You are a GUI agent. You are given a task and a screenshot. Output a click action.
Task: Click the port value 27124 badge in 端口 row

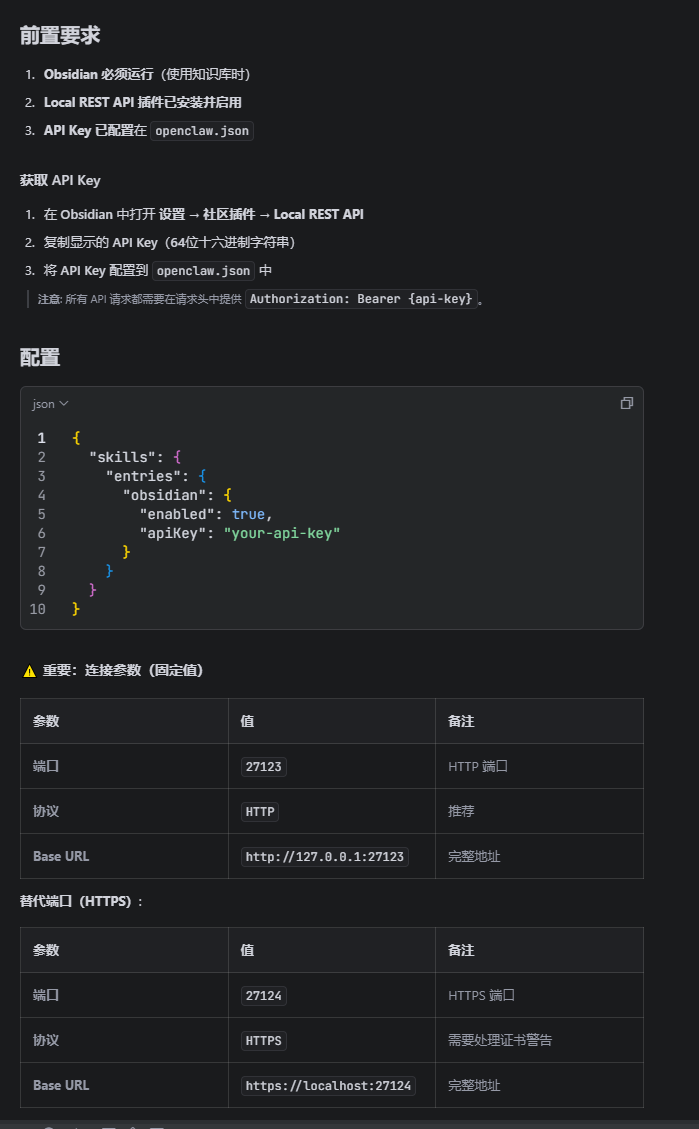[x=263, y=996]
